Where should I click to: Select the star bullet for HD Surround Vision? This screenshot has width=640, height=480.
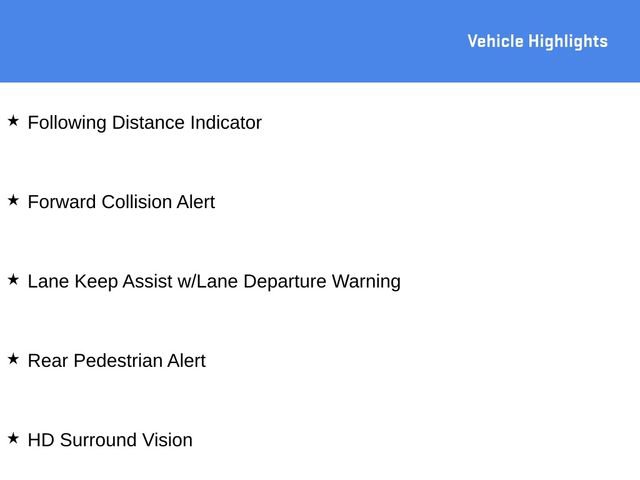pos(13,438)
